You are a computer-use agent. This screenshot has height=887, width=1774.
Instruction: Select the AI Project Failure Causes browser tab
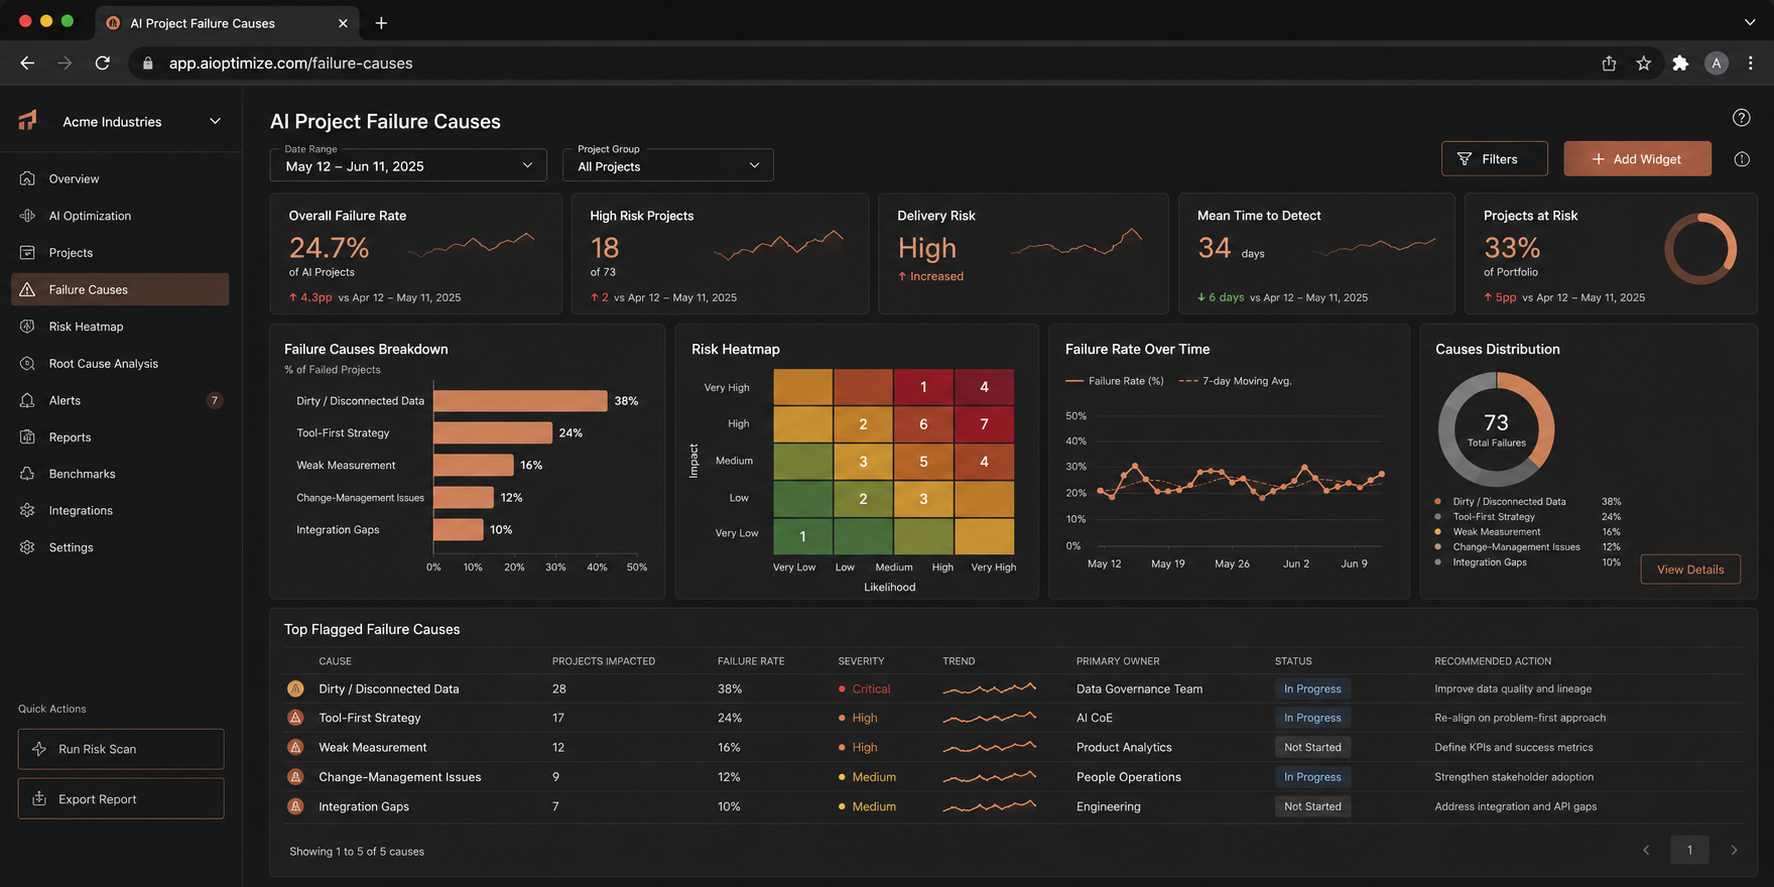pos(228,22)
